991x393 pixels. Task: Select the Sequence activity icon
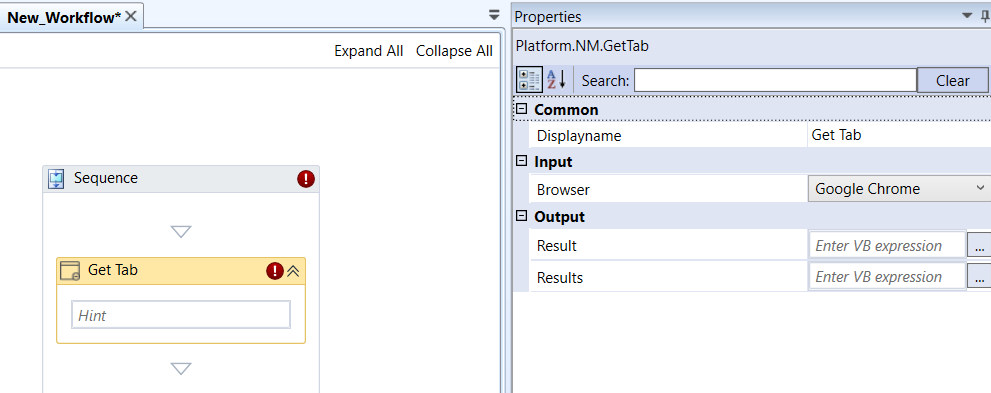coord(56,179)
